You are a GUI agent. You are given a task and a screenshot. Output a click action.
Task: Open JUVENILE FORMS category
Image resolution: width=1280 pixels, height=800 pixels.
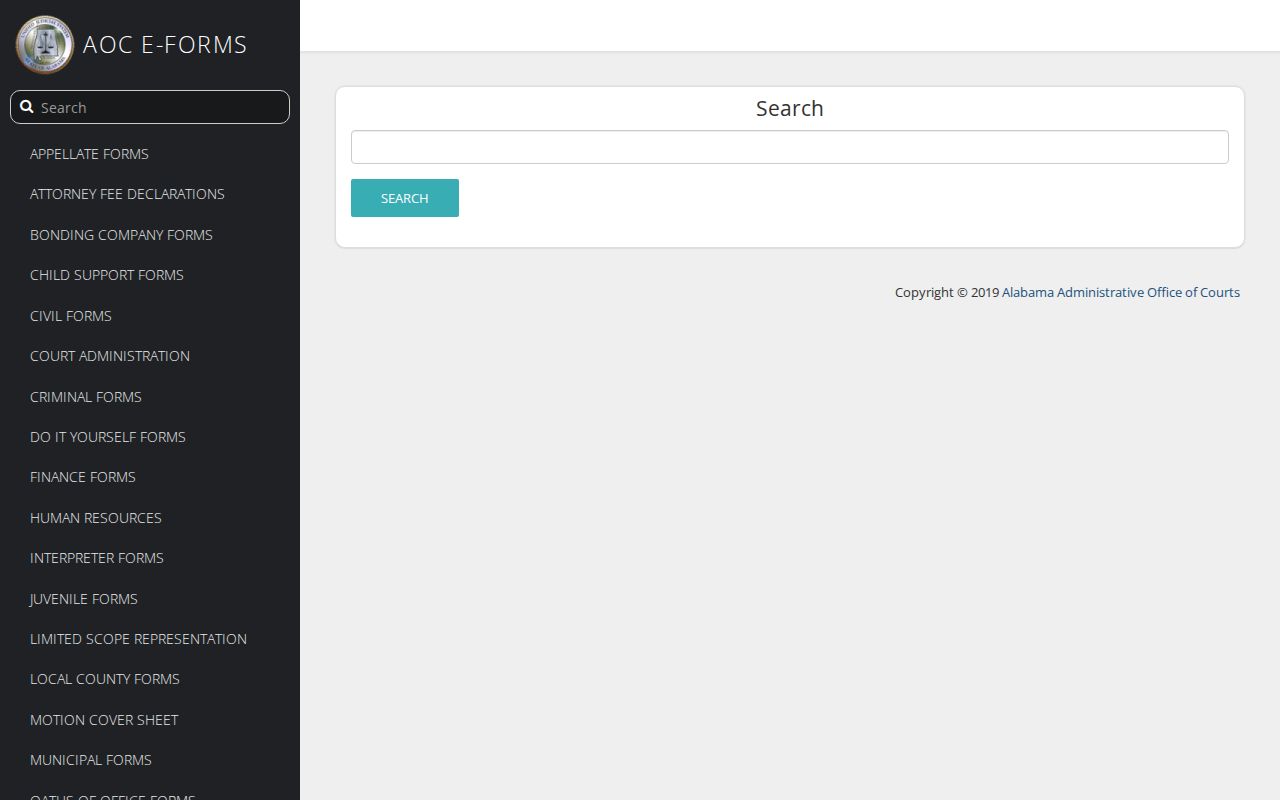[x=84, y=599]
